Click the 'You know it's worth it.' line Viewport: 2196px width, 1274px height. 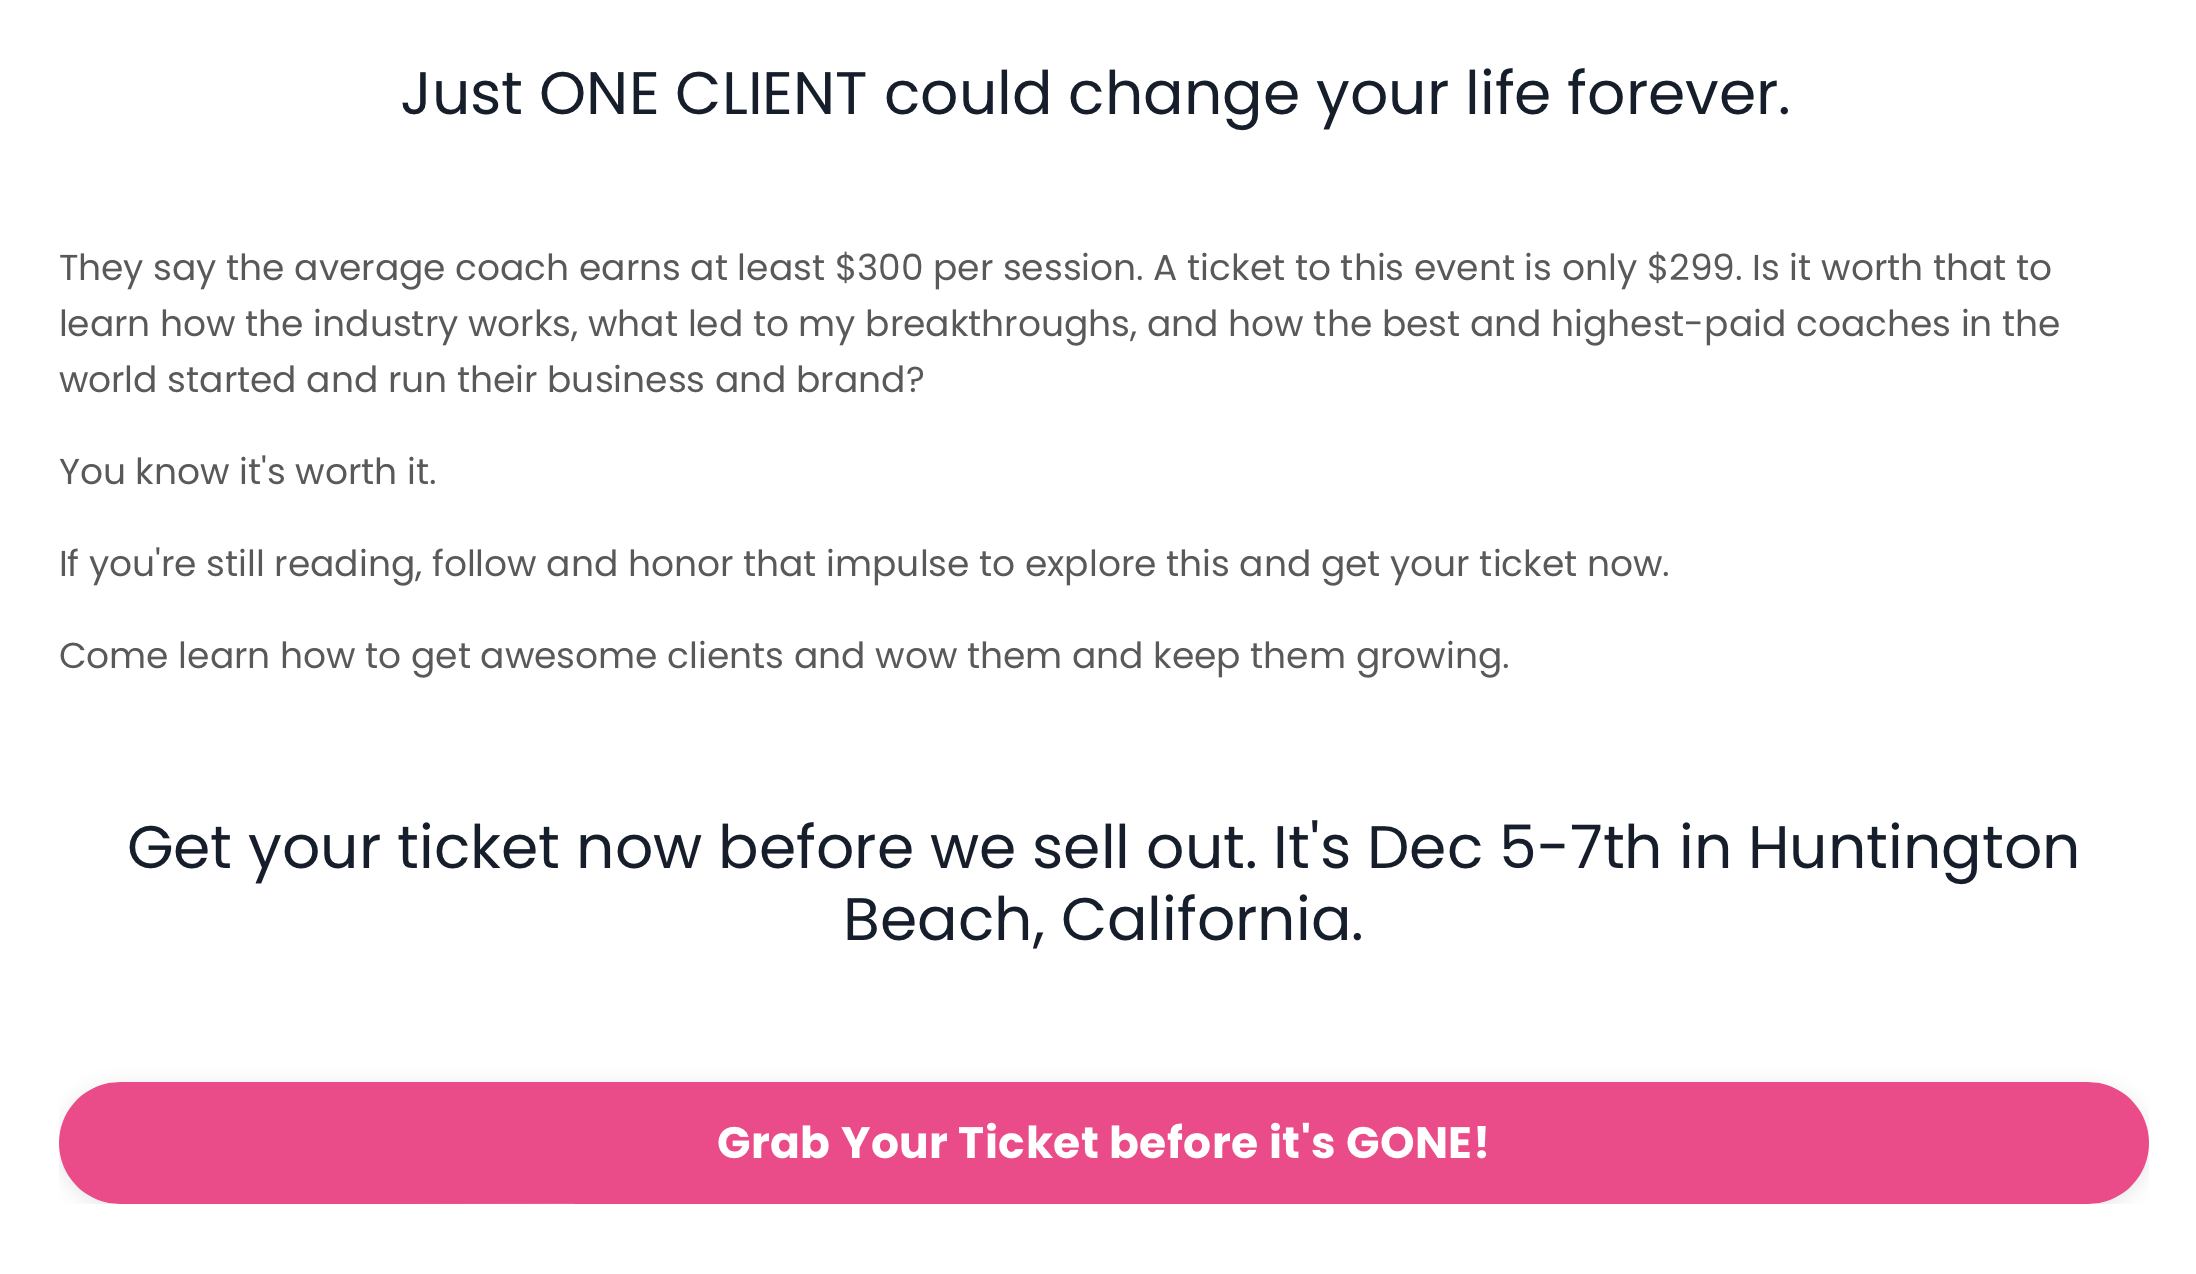pyautogui.click(x=248, y=472)
